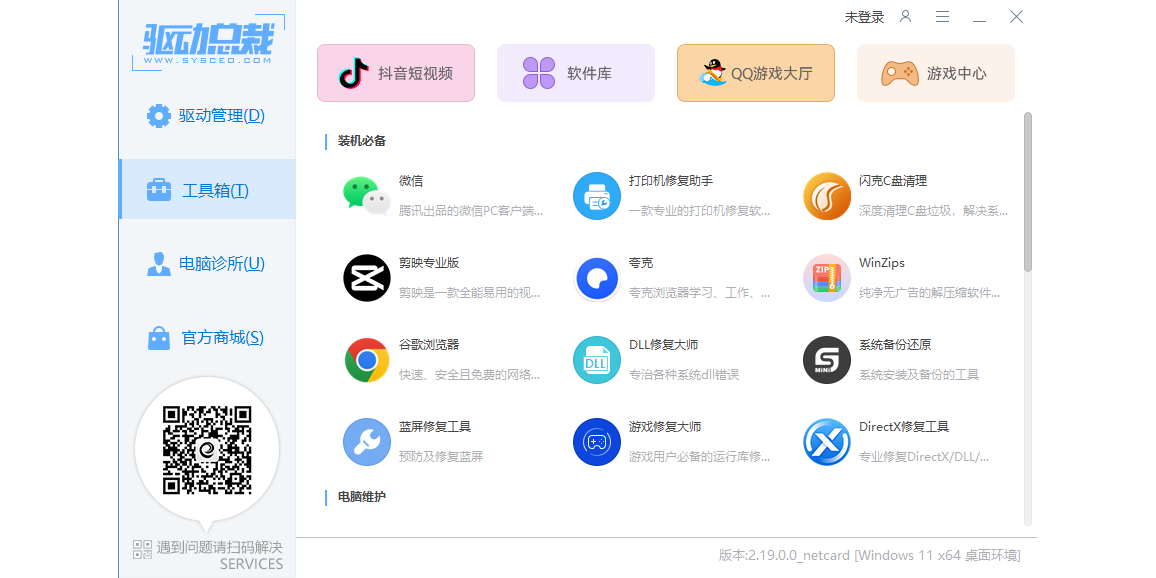Click the version text 版本:2.19.0.0_netcard
The height and width of the screenshot is (578, 1156).
784,555
